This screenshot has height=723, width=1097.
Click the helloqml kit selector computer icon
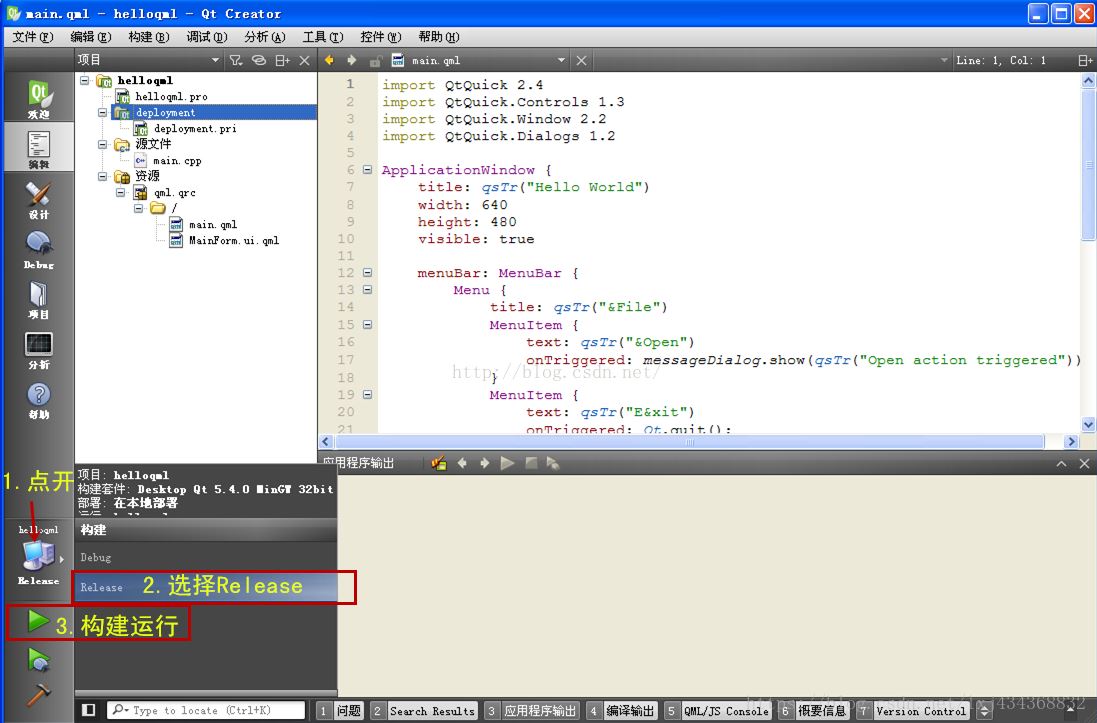(38, 556)
